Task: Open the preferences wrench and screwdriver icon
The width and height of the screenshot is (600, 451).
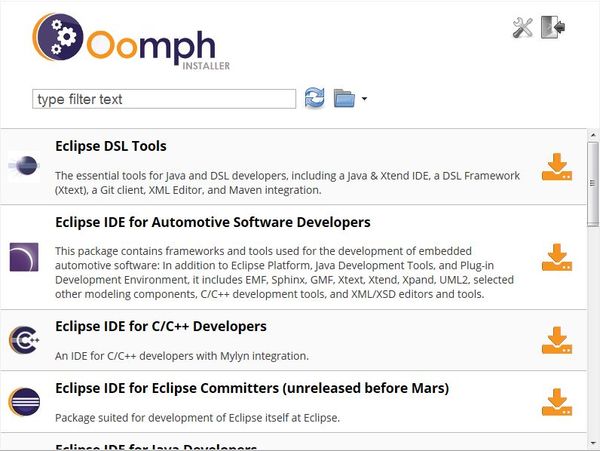Action: point(522,28)
